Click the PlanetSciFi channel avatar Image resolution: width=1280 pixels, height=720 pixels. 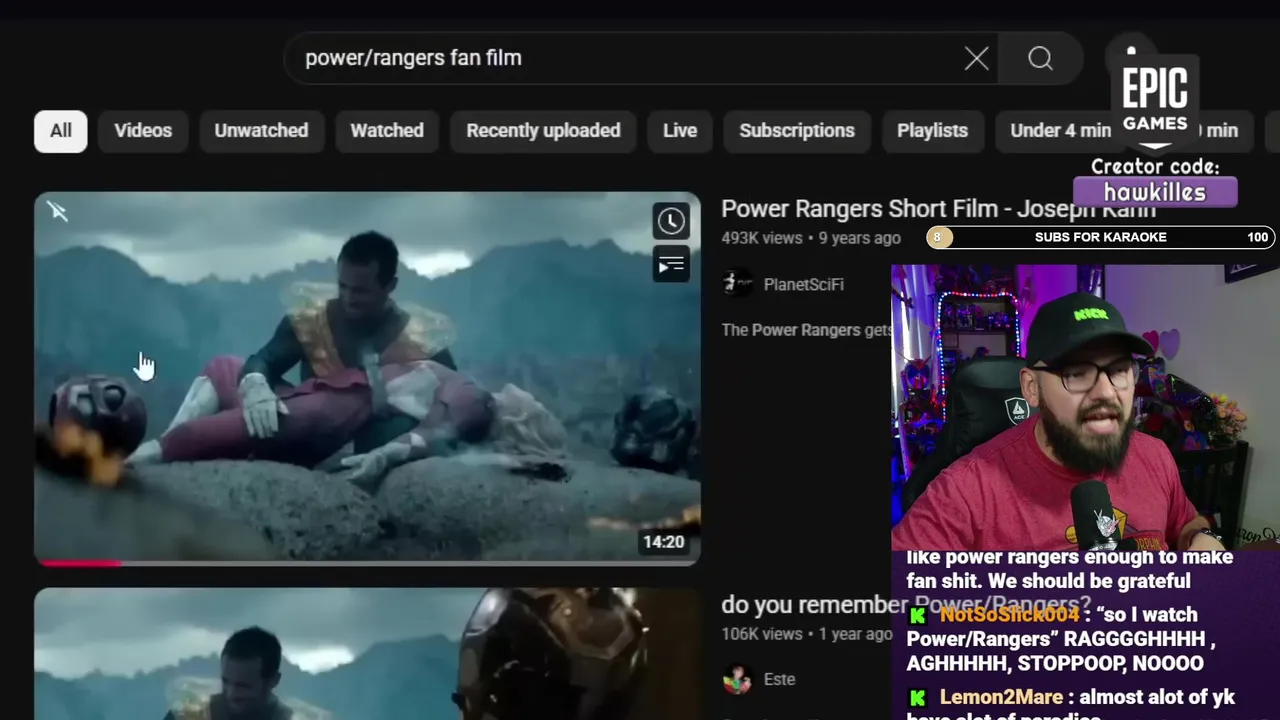(x=737, y=284)
